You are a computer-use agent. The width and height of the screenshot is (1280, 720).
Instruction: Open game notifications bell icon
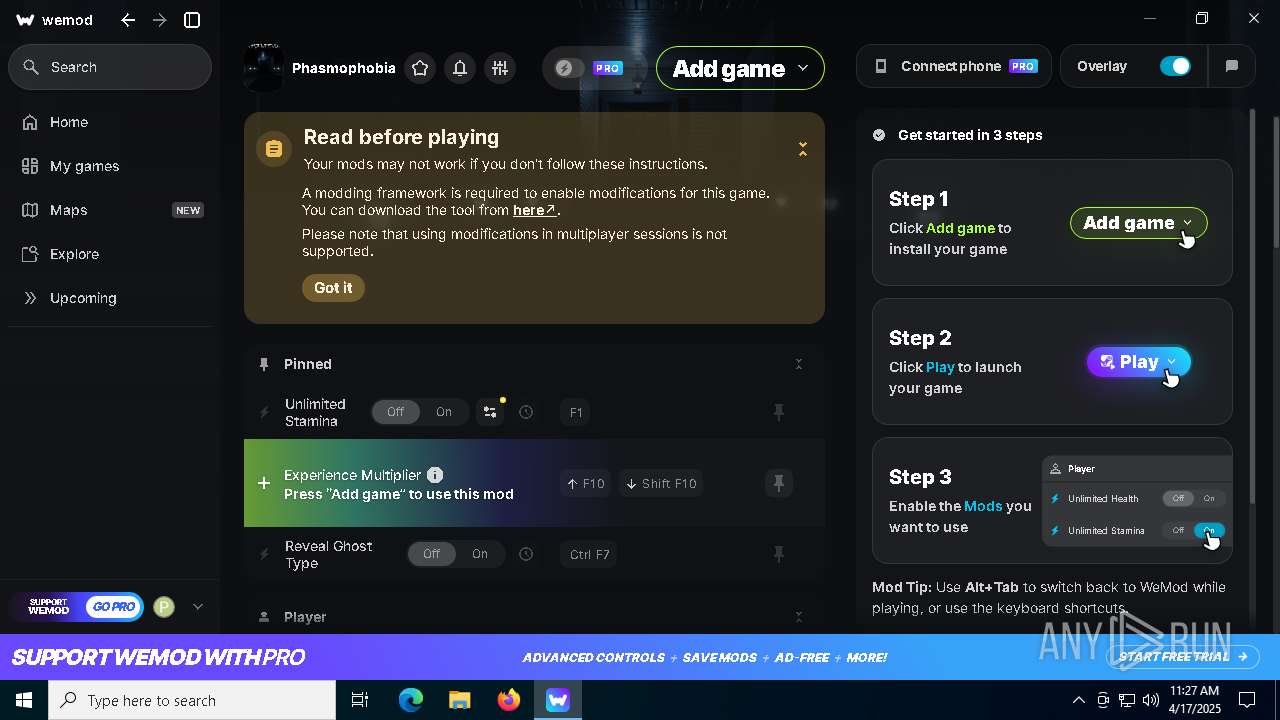point(460,68)
